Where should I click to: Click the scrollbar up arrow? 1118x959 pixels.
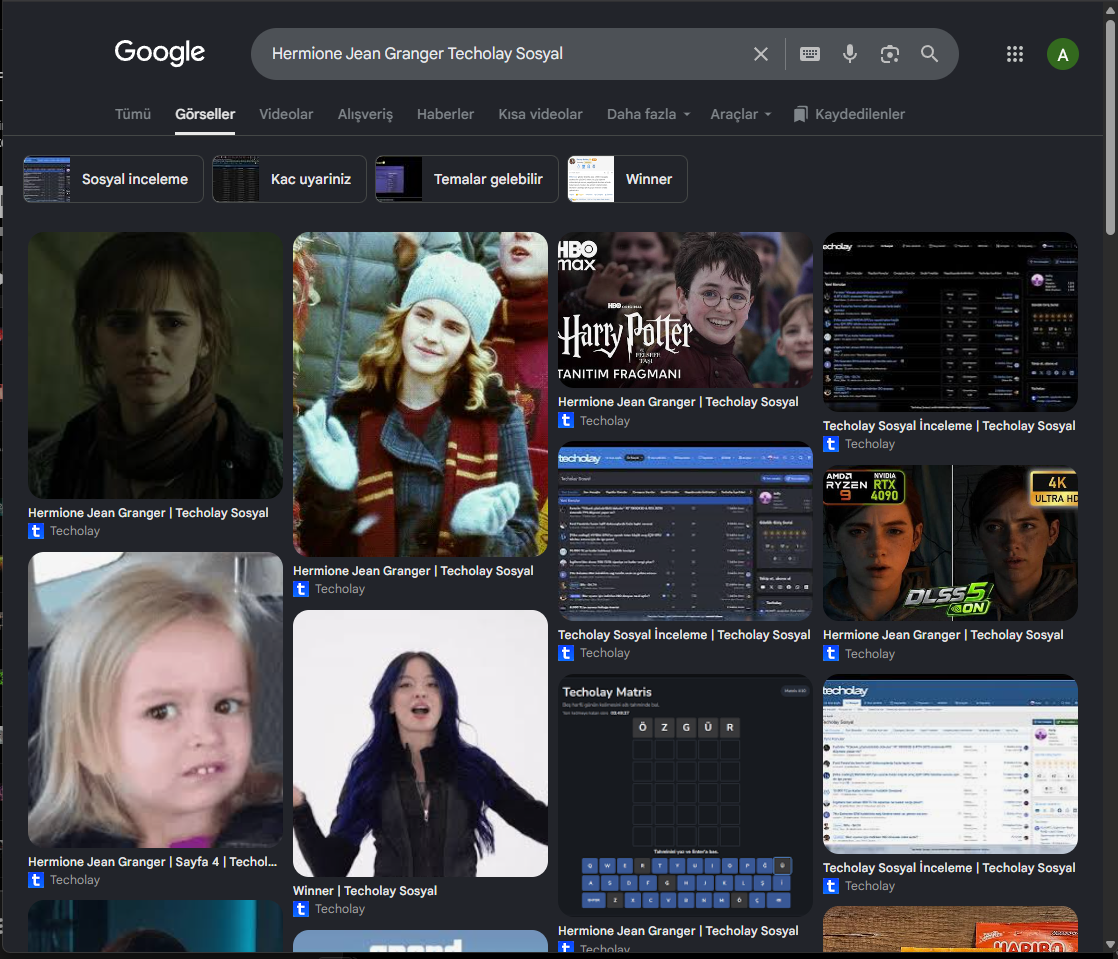click(1110, 9)
